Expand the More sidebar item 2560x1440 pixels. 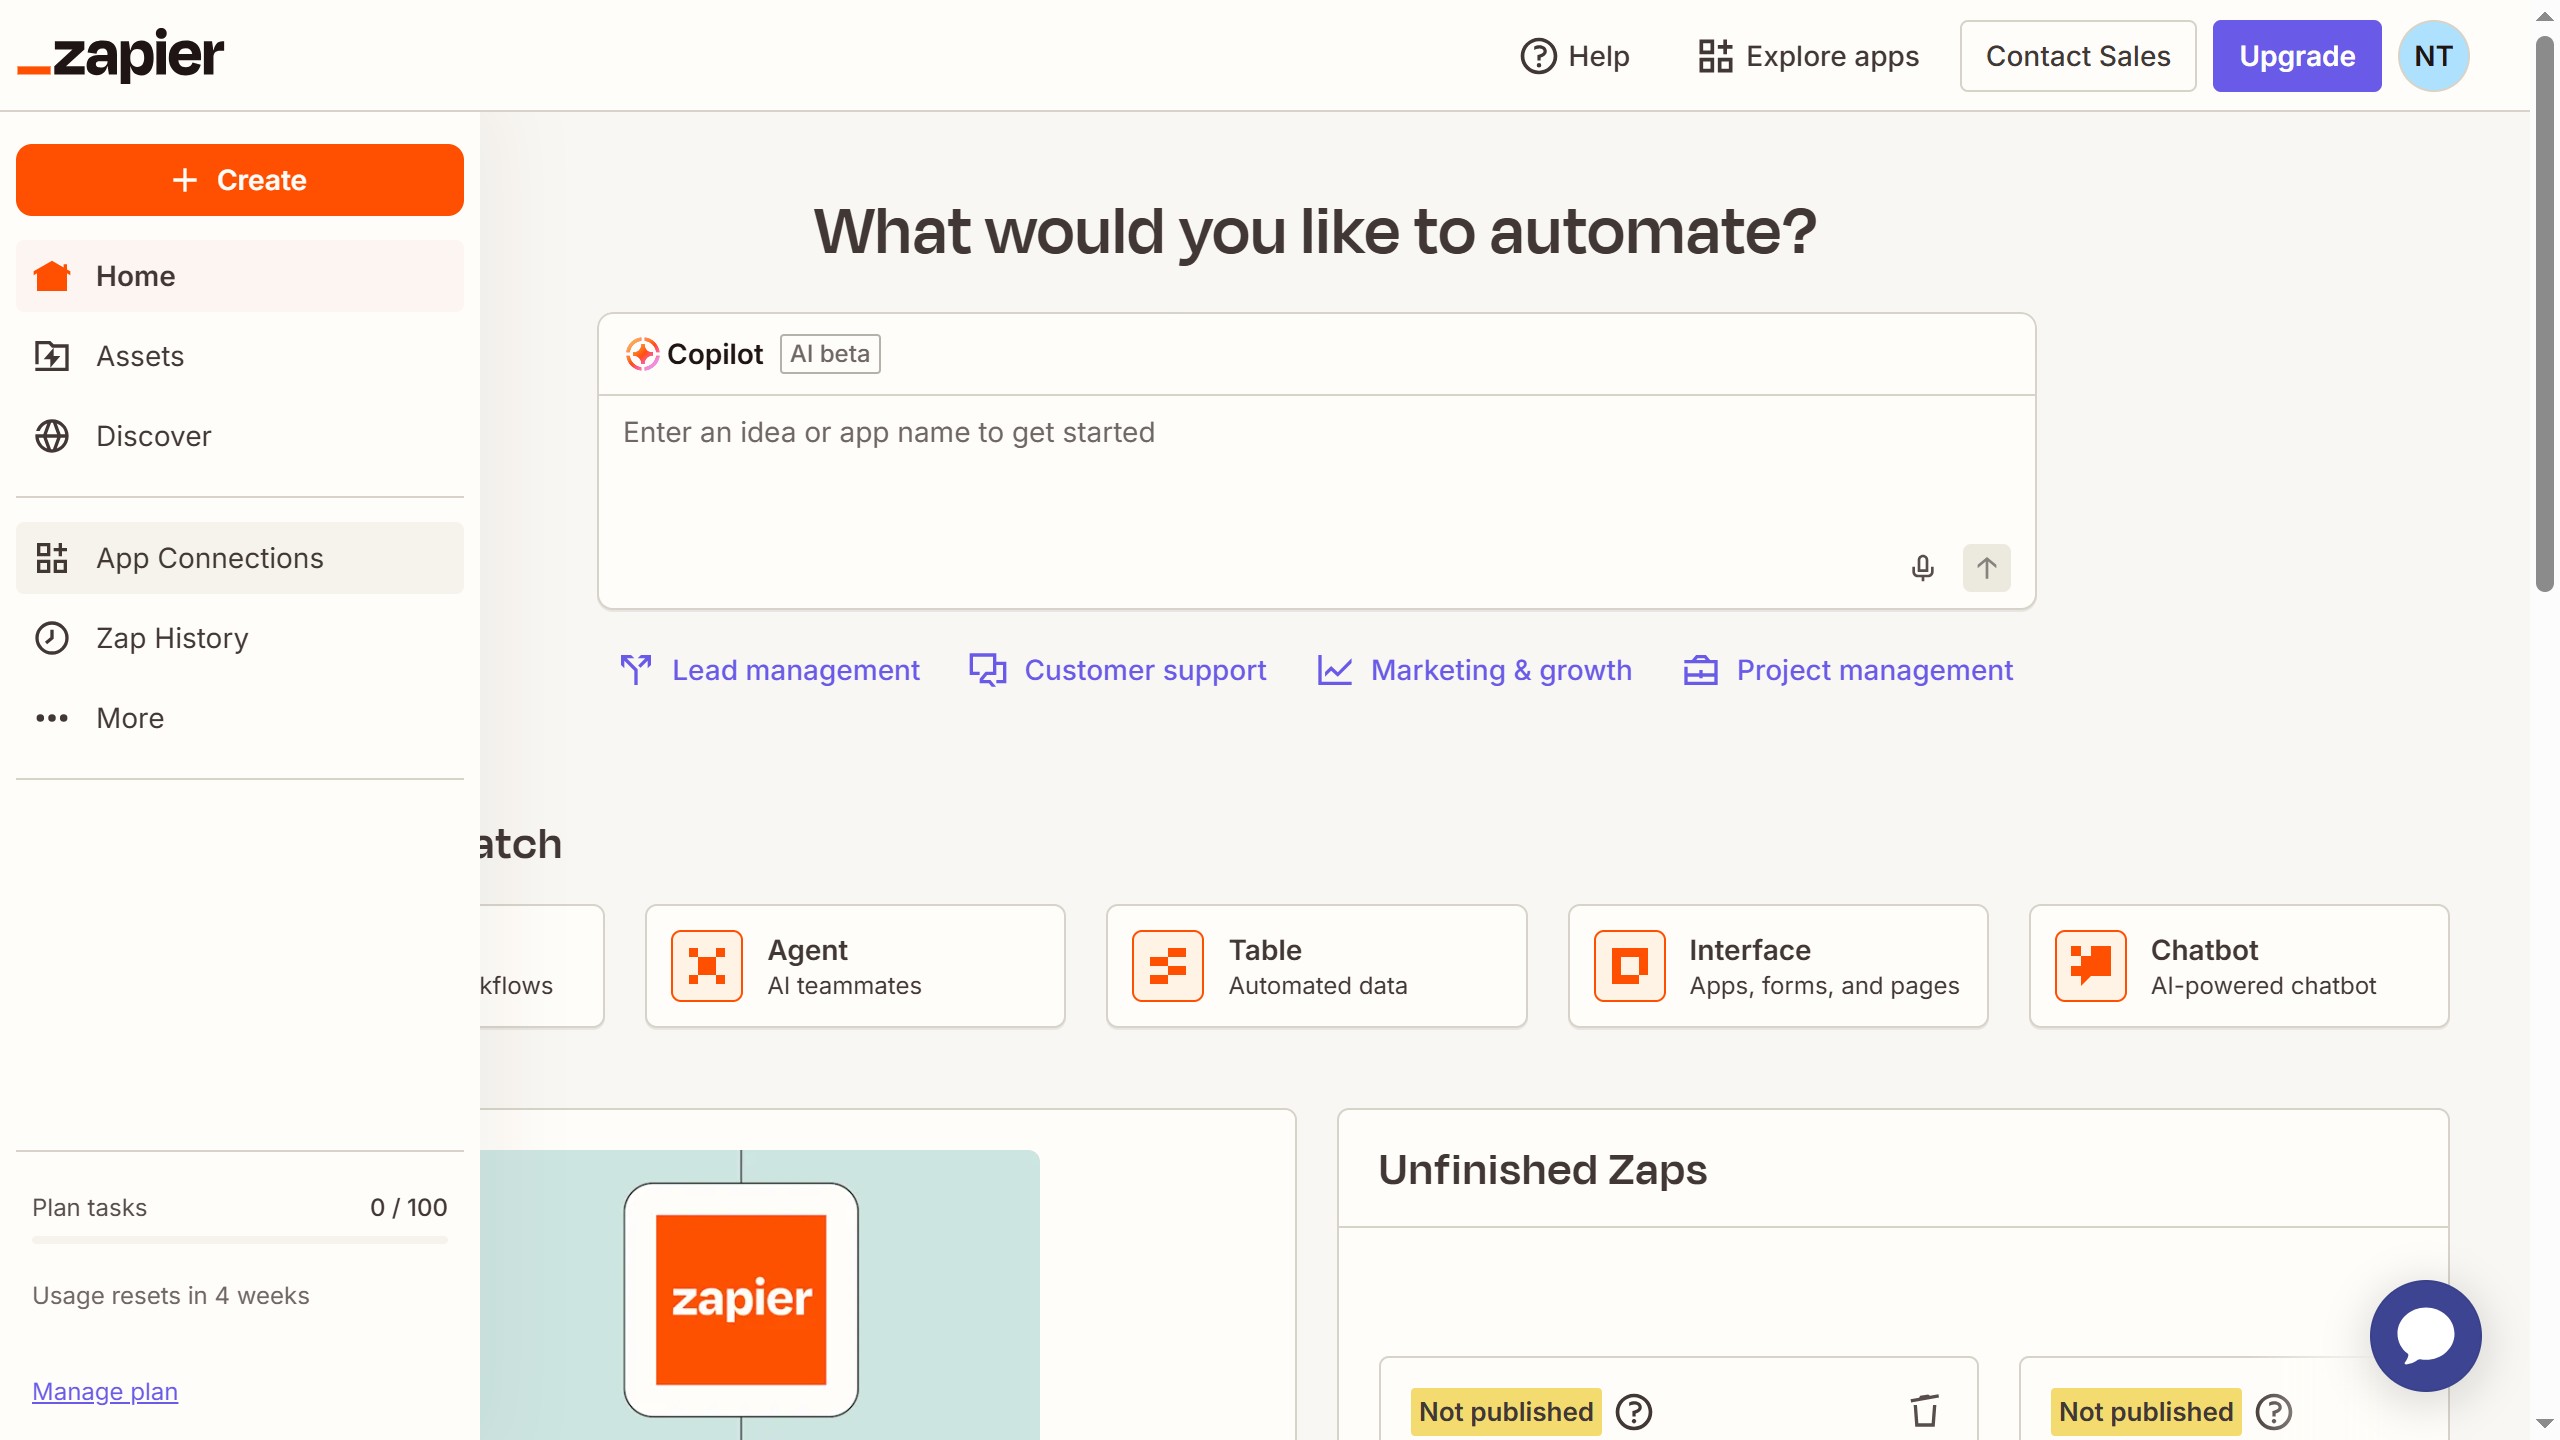coord(240,718)
